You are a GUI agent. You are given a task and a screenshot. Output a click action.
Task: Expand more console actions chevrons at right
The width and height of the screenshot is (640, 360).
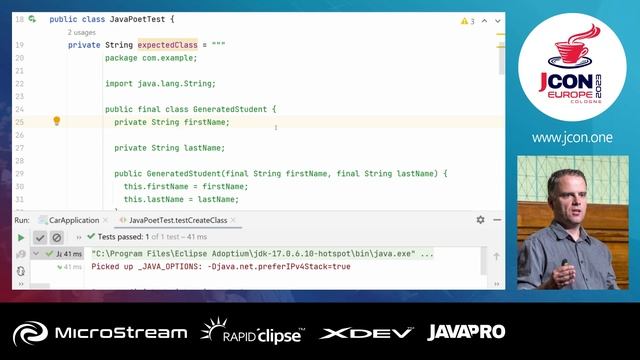point(496,284)
